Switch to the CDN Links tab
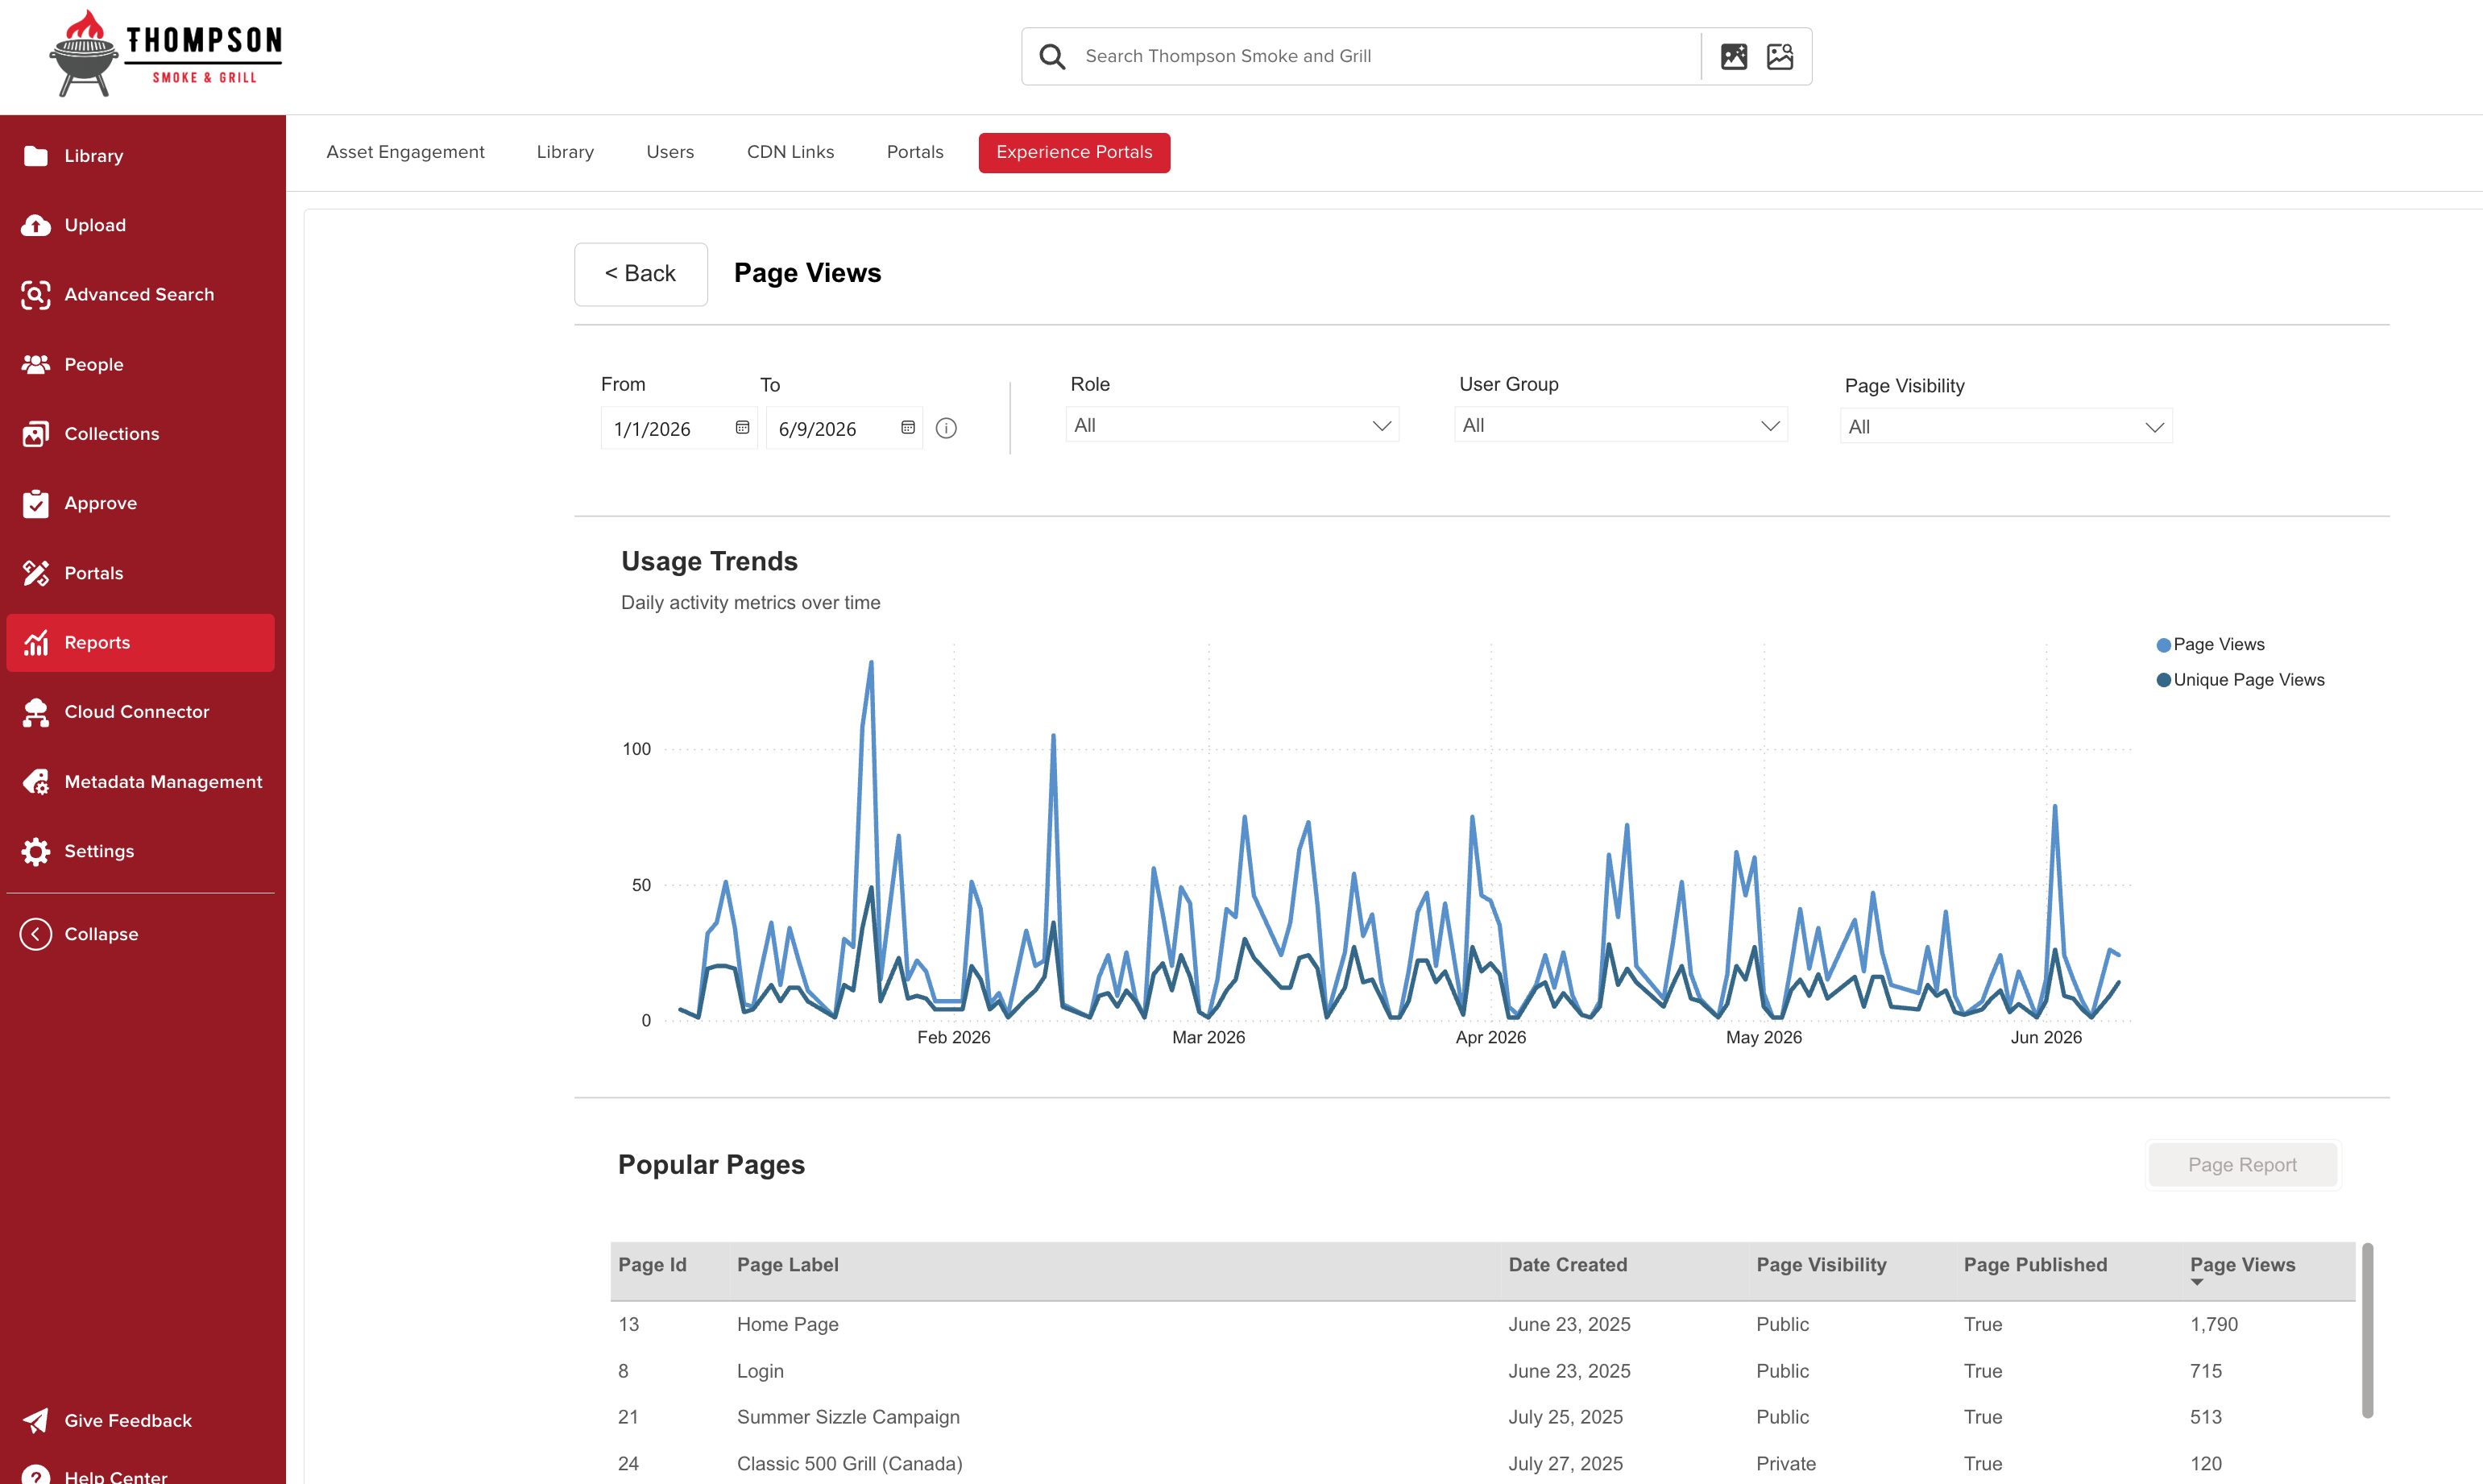The width and height of the screenshot is (2483, 1484). click(790, 152)
